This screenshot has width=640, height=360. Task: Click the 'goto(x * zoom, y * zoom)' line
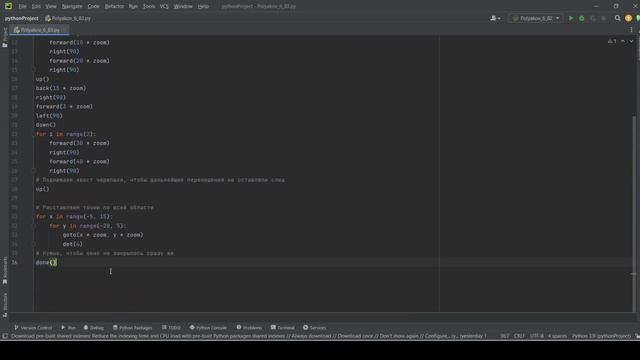(x=103, y=235)
